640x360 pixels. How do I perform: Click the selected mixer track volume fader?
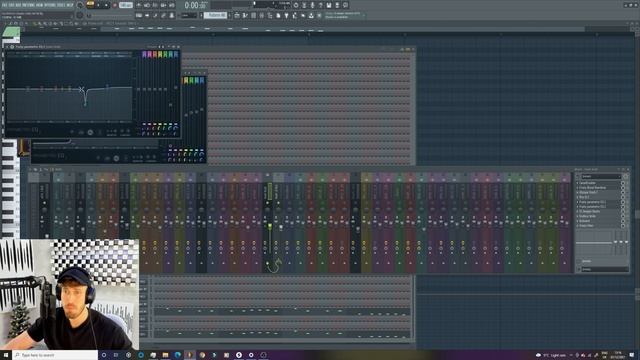click(x=270, y=226)
